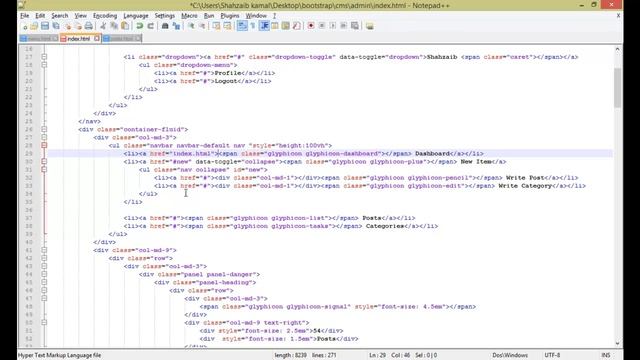Collapse the New Item li fold on line 30
Screen dimensions: 640x360
[44, 162]
